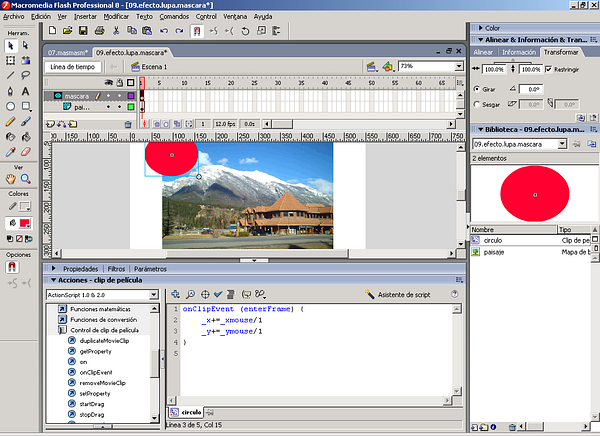The width and height of the screenshot is (600, 436).
Task: Click the Eraser tool
Action: (27, 151)
